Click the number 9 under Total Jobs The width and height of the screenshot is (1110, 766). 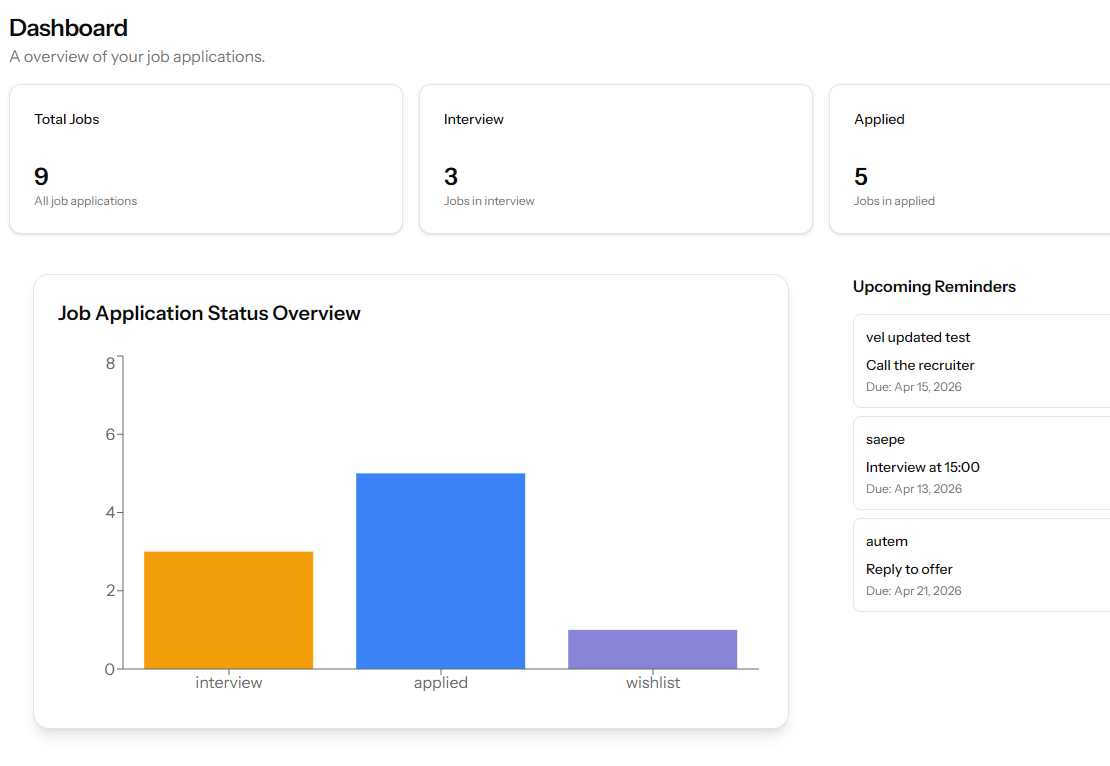pos(41,176)
